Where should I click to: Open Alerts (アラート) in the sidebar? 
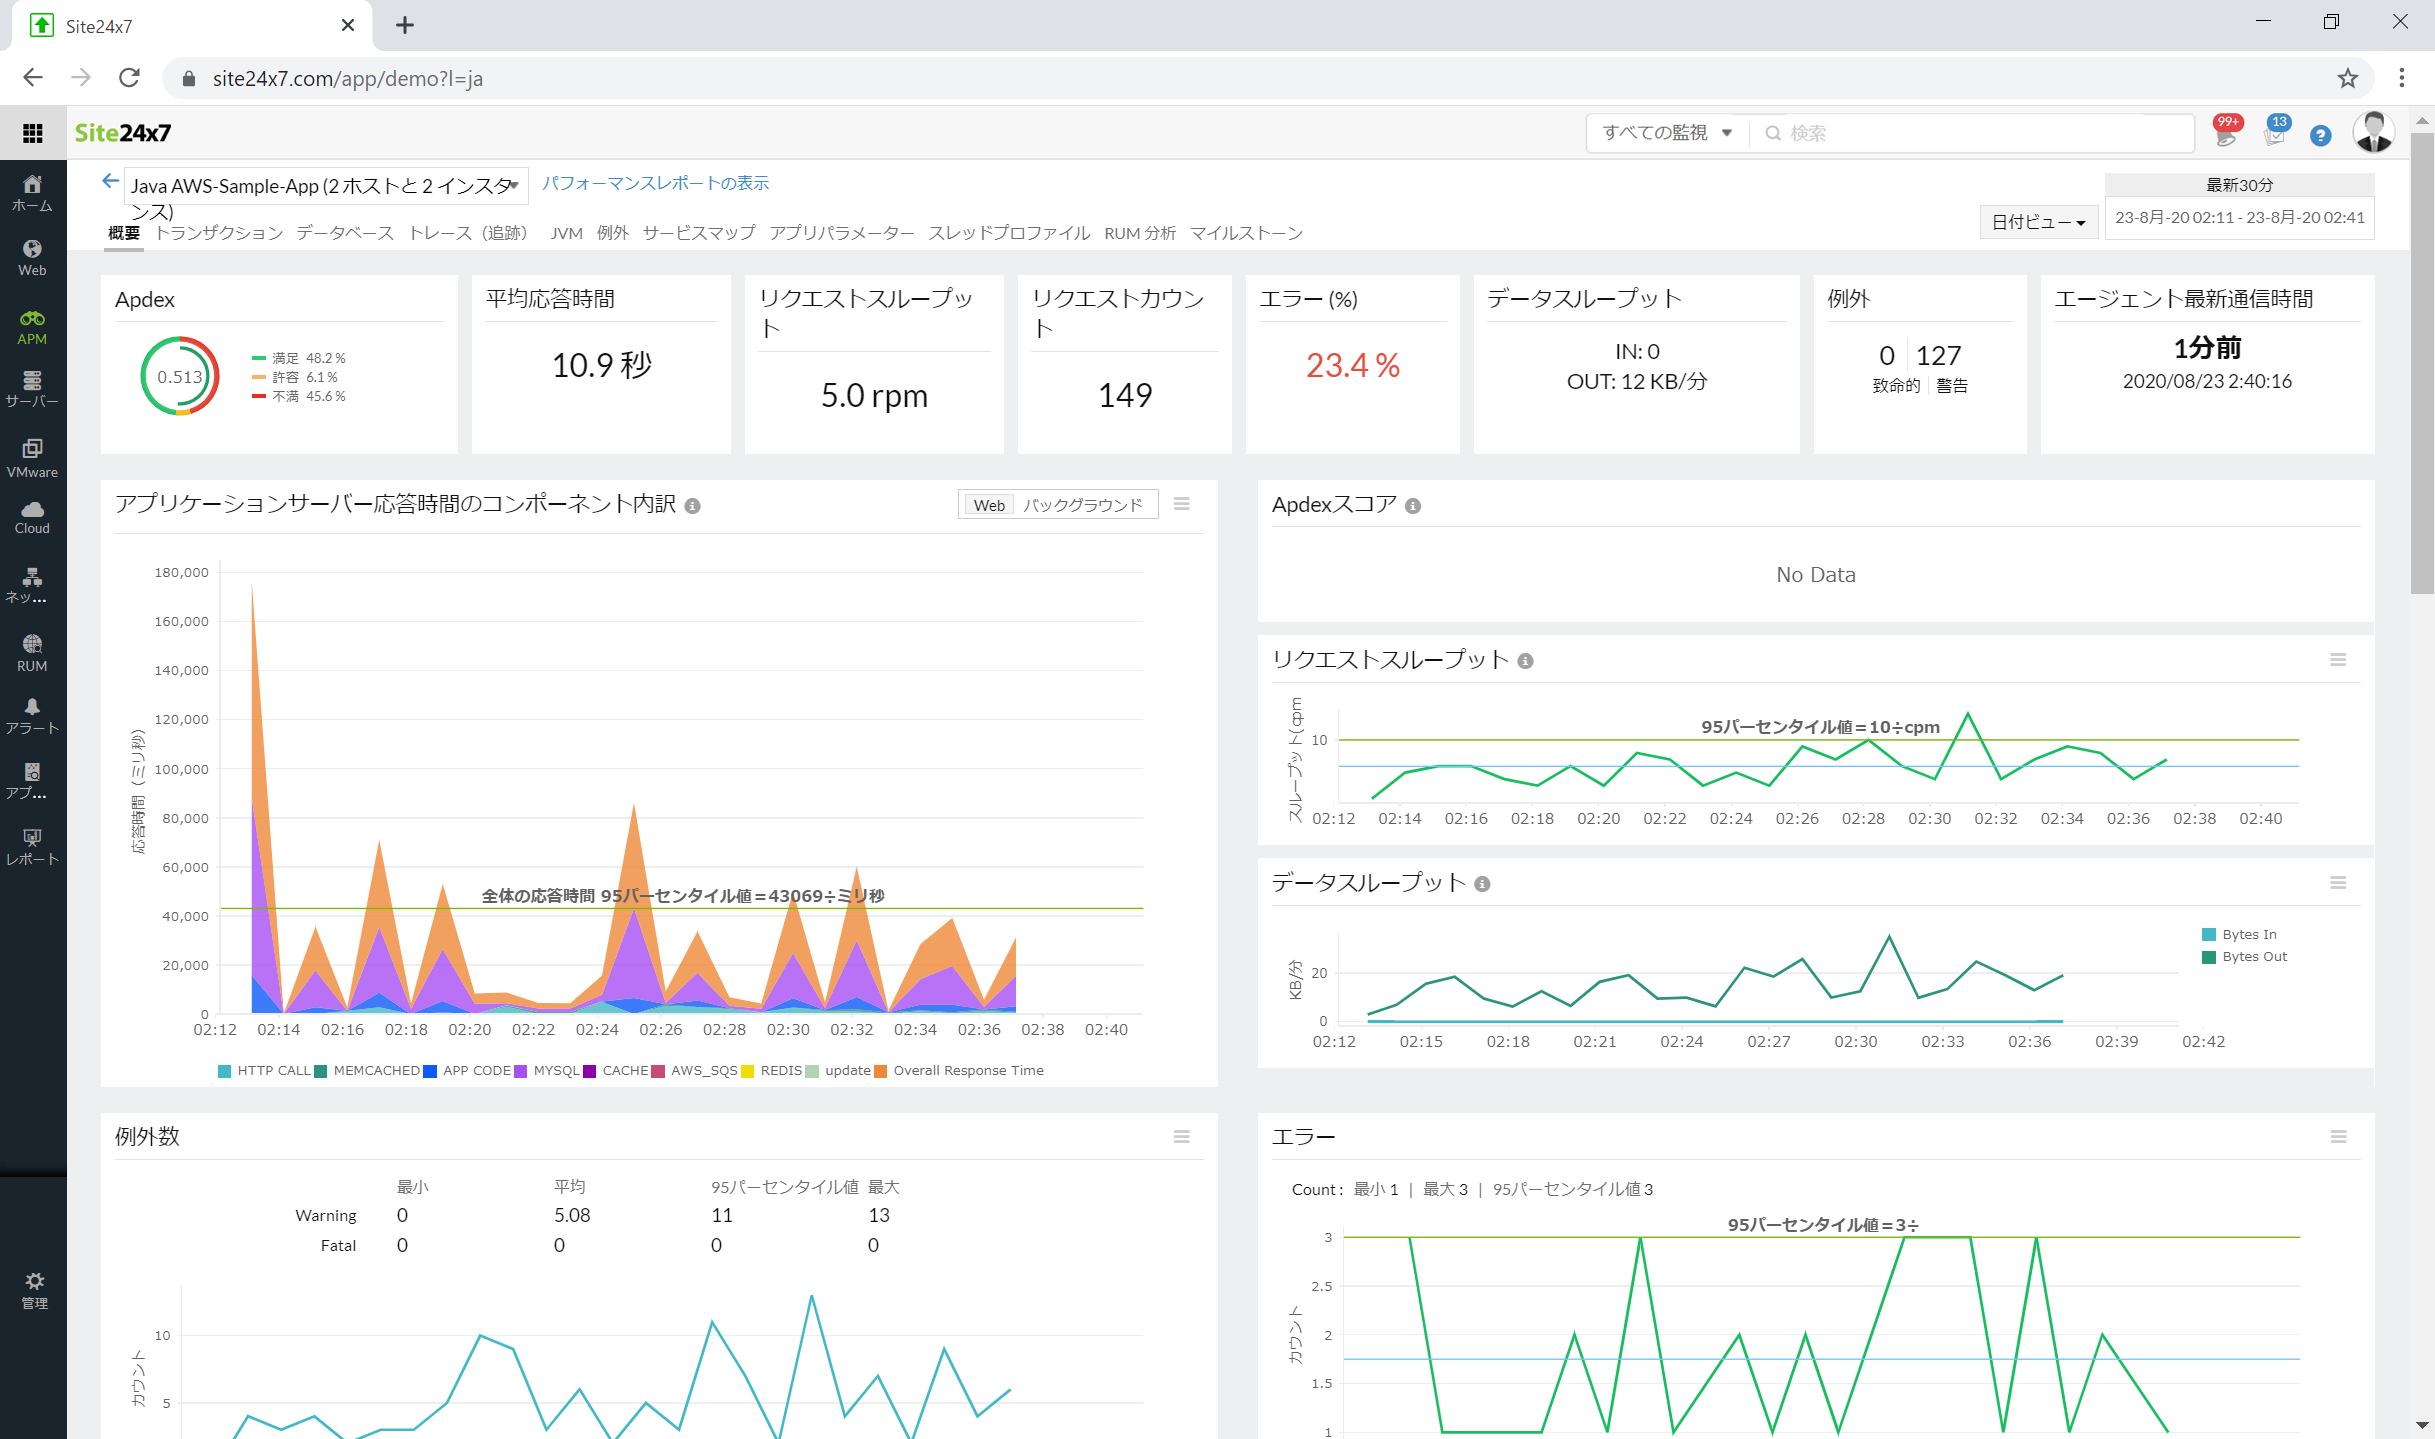33,716
